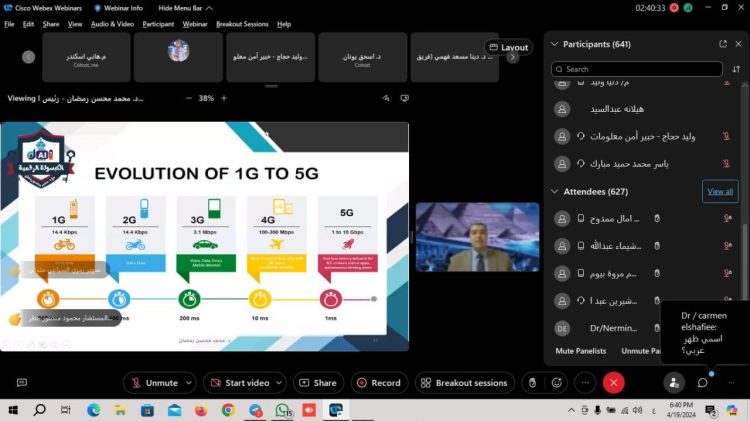Screen dimensions: 750x421
Task: Collapse the Participants (641) section
Action: [554, 44]
